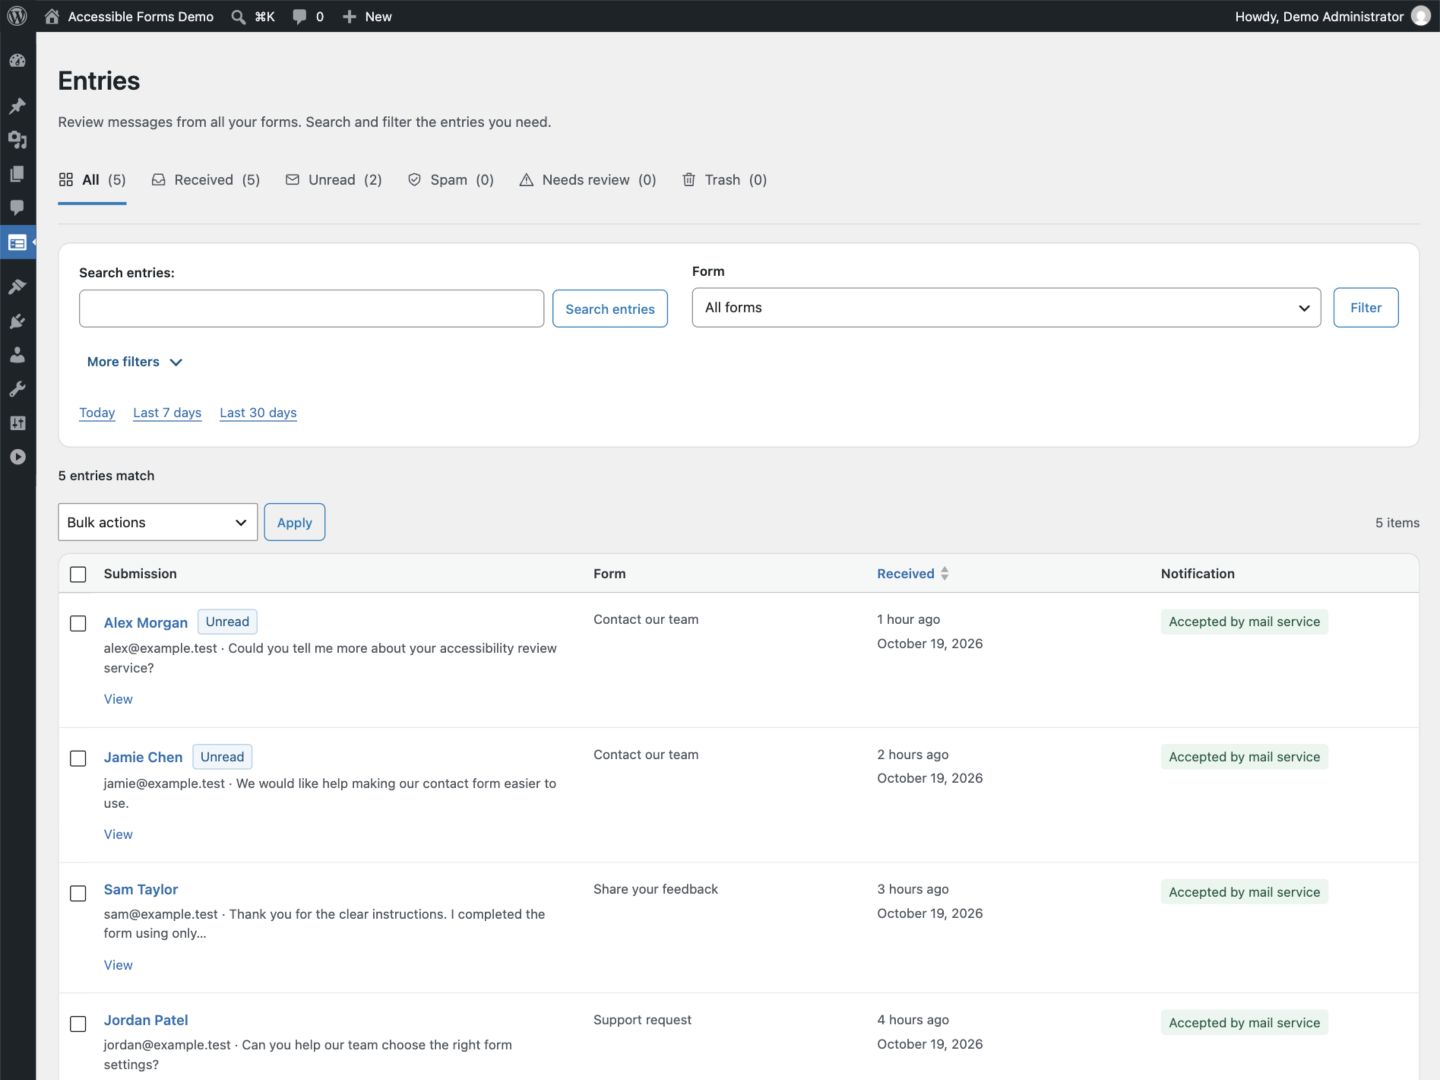This screenshot has height=1080, width=1440.
Task: Check the Jordan Patel entry checkbox
Action: [x=78, y=1024]
